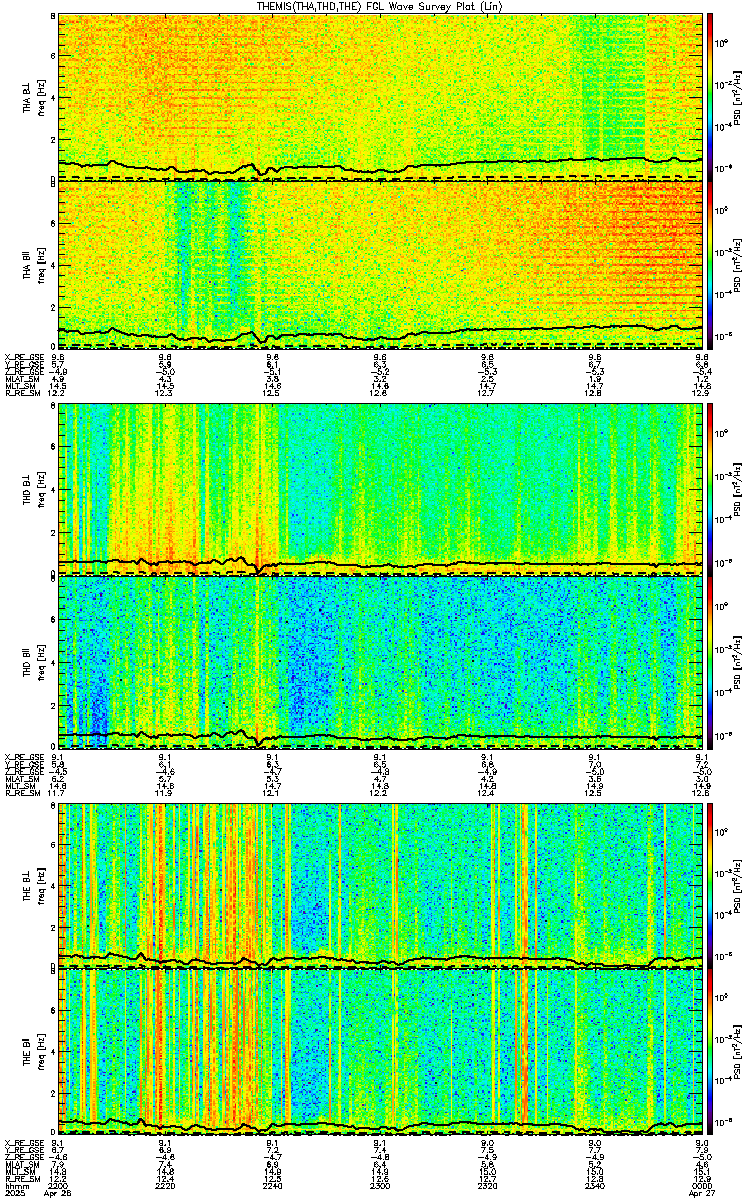Click 'R_RE_SM' label under the THD panels

pyautogui.click(x=21, y=793)
